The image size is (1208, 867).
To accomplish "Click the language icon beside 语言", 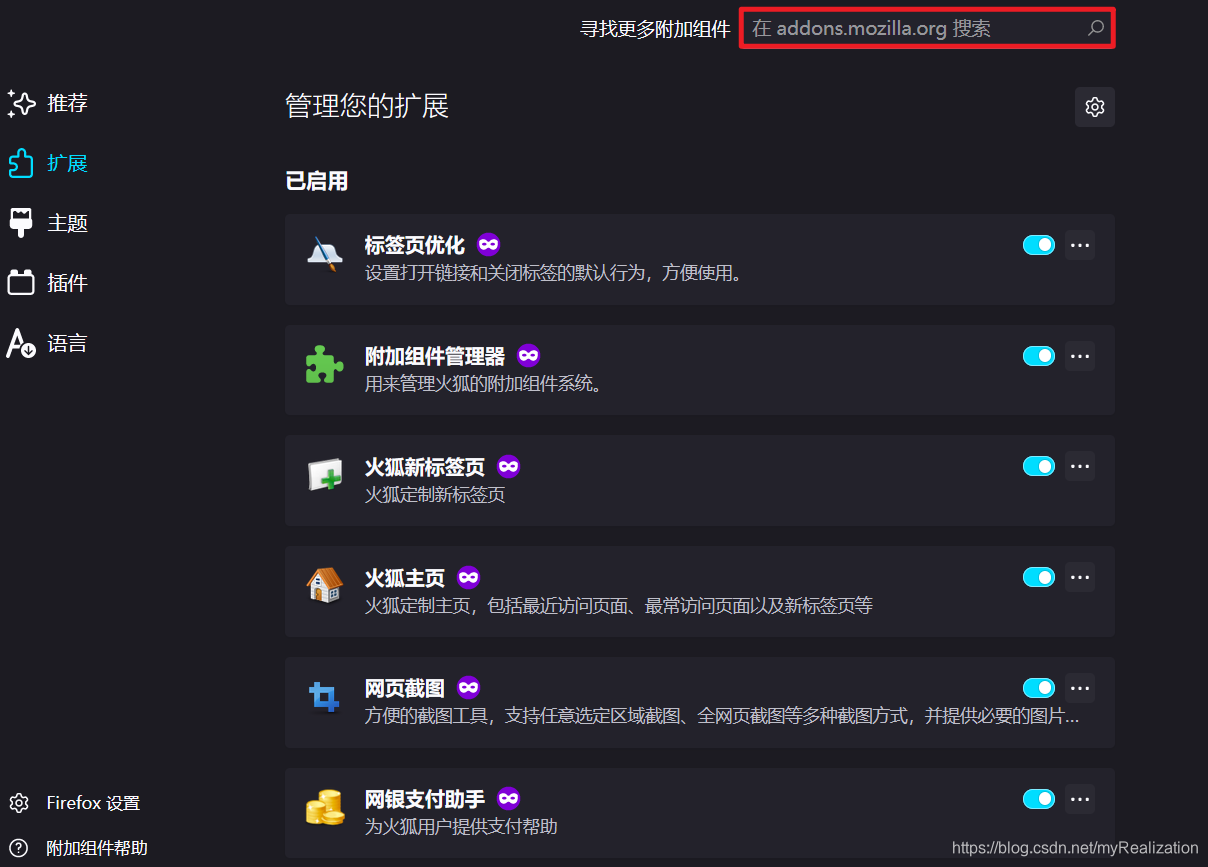I will [21, 343].
